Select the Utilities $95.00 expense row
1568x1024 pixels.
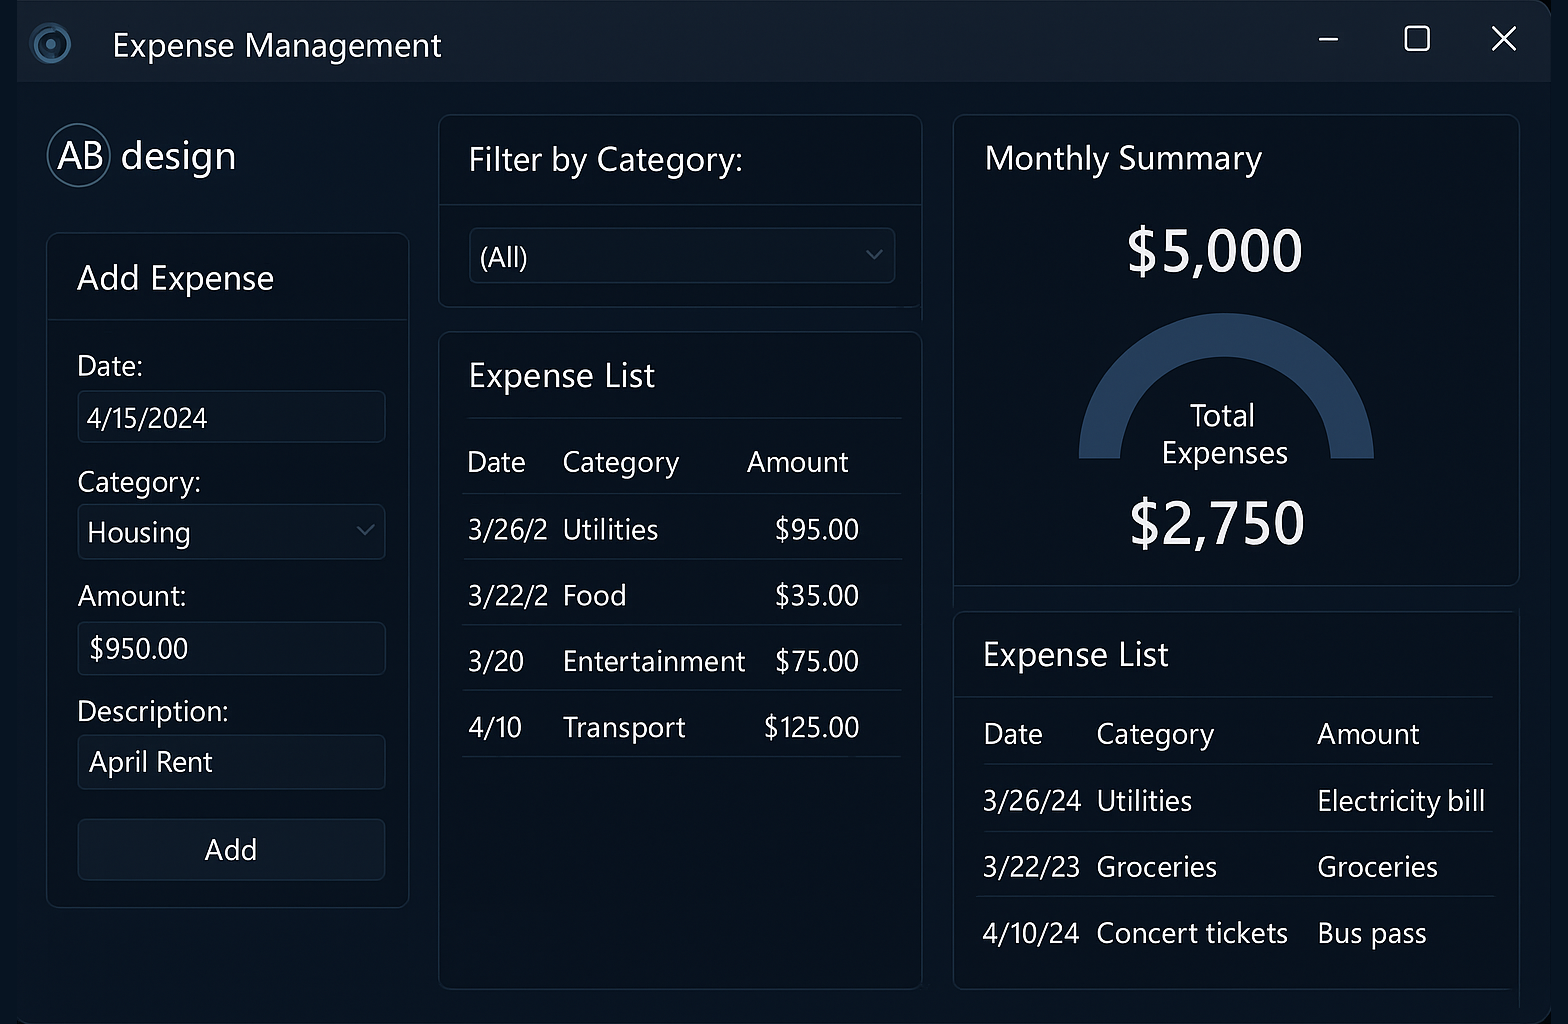point(681,529)
